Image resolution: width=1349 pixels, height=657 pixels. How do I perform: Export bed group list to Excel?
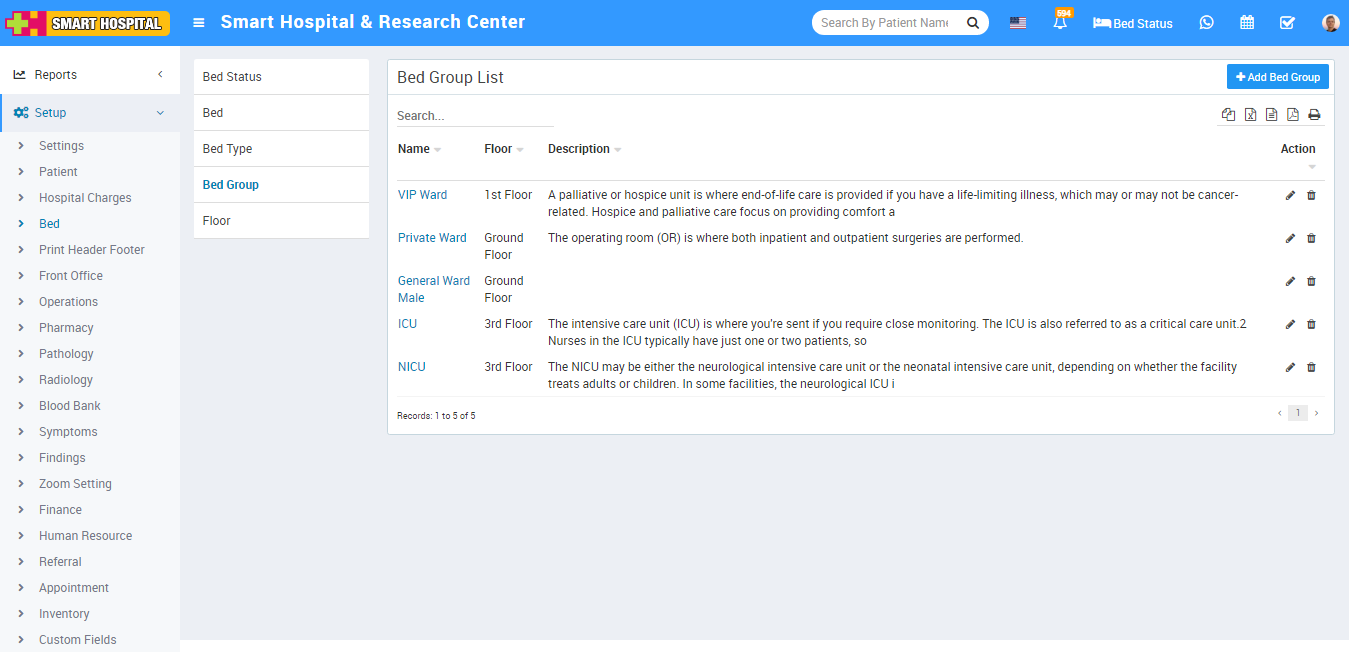coord(1250,115)
